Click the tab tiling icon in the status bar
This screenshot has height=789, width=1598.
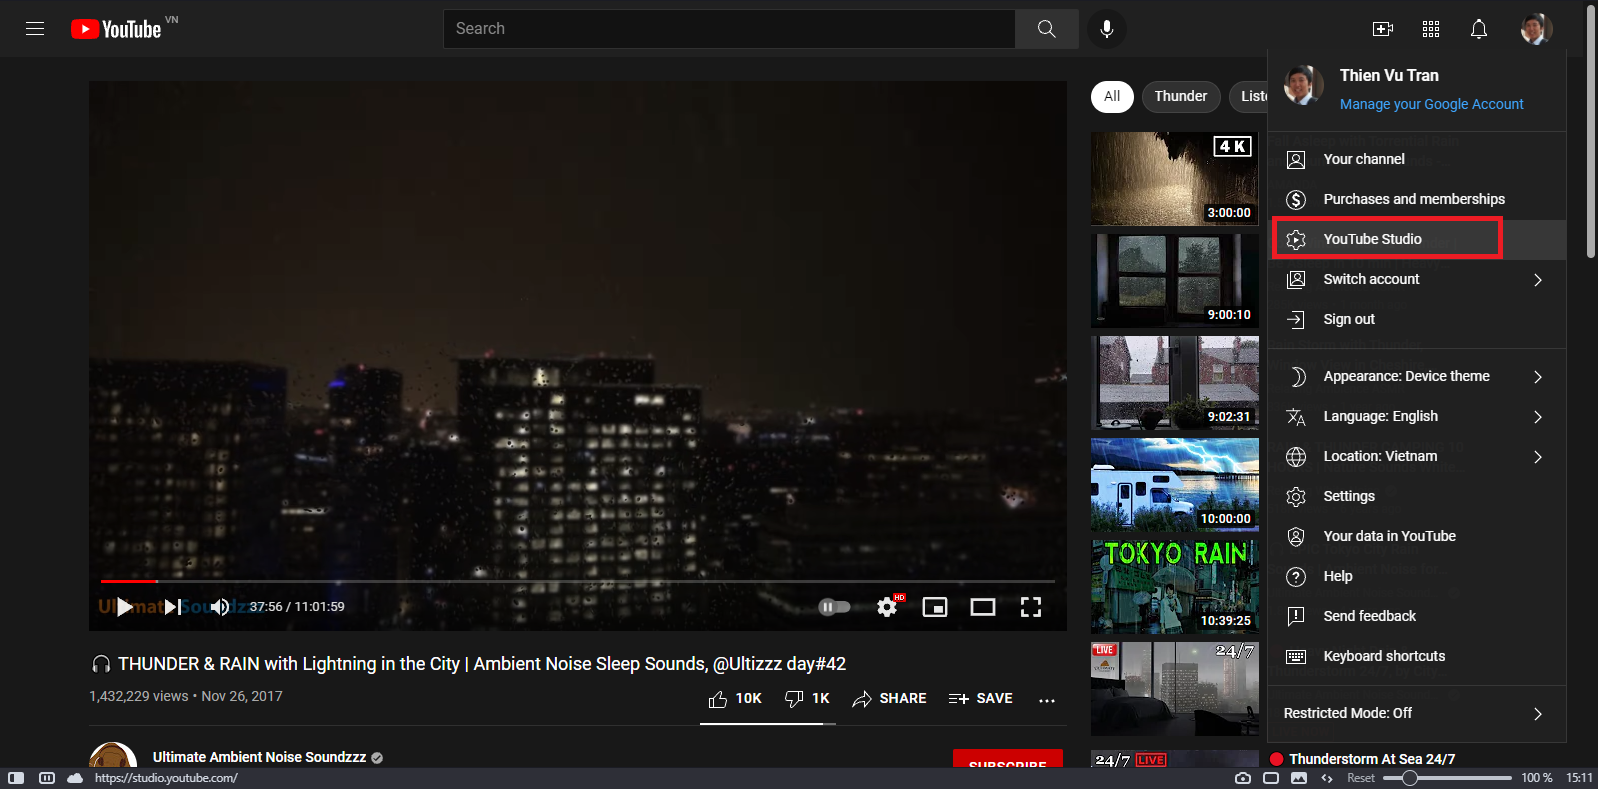pos(46,778)
